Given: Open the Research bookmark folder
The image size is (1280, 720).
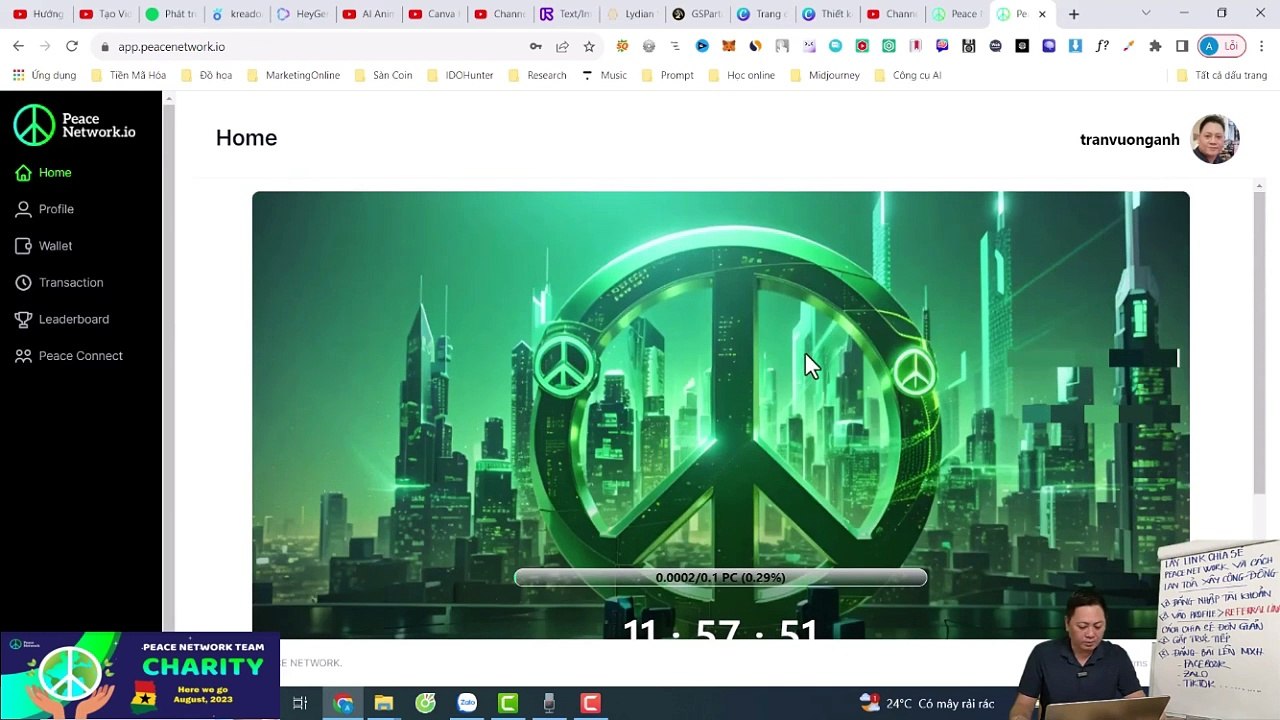Looking at the screenshot, I should tap(537, 75).
